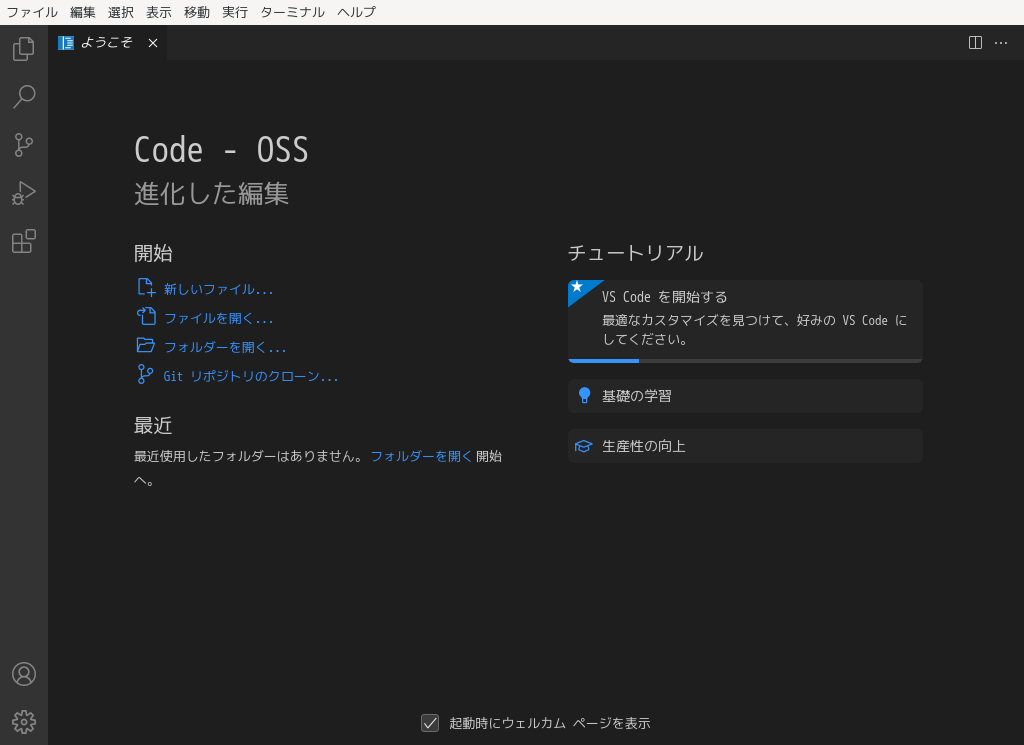Open the Manage gear icon
This screenshot has height=745, width=1024.
[24, 722]
